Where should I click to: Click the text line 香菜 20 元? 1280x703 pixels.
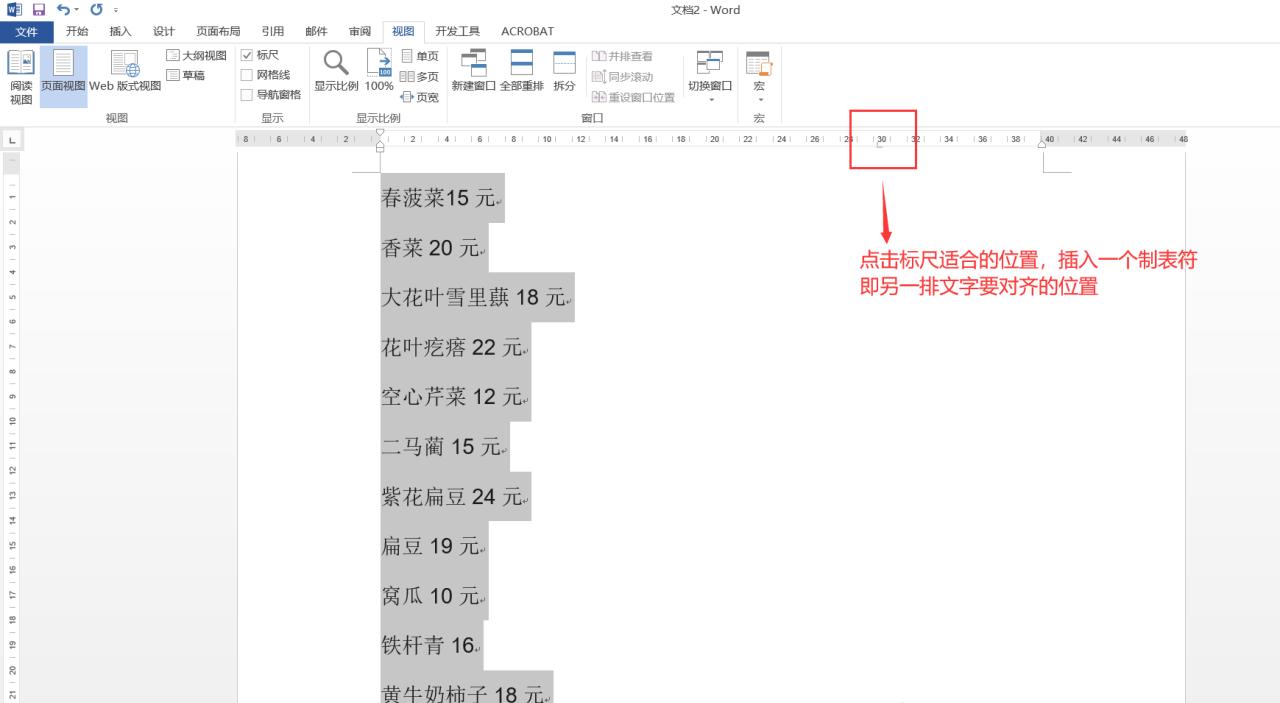click(433, 248)
